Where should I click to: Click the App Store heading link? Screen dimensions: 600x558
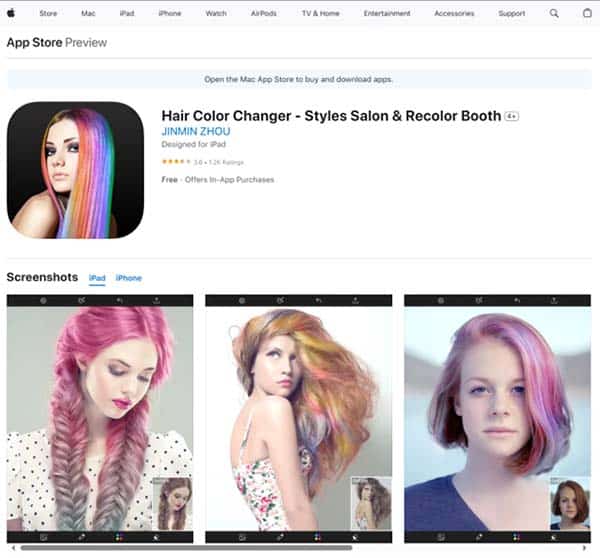pyautogui.click(x=34, y=42)
